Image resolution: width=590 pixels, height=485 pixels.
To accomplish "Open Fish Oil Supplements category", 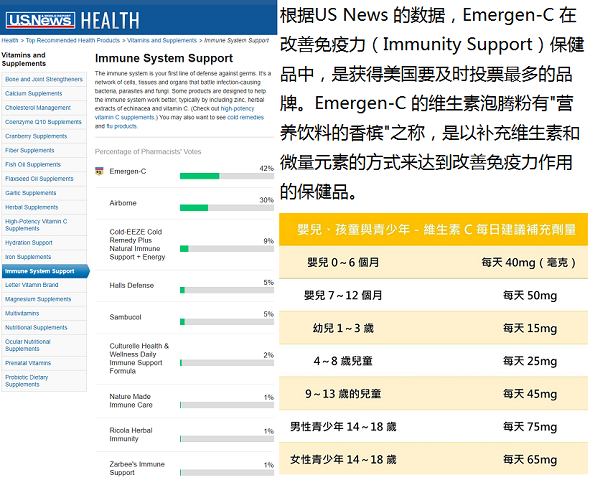I will pyautogui.click(x=44, y=165).
